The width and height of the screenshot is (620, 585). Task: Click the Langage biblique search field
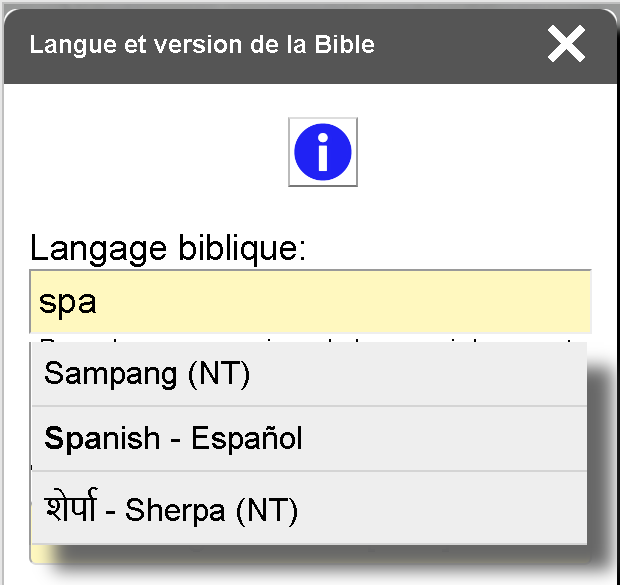[x=310, y=301]
